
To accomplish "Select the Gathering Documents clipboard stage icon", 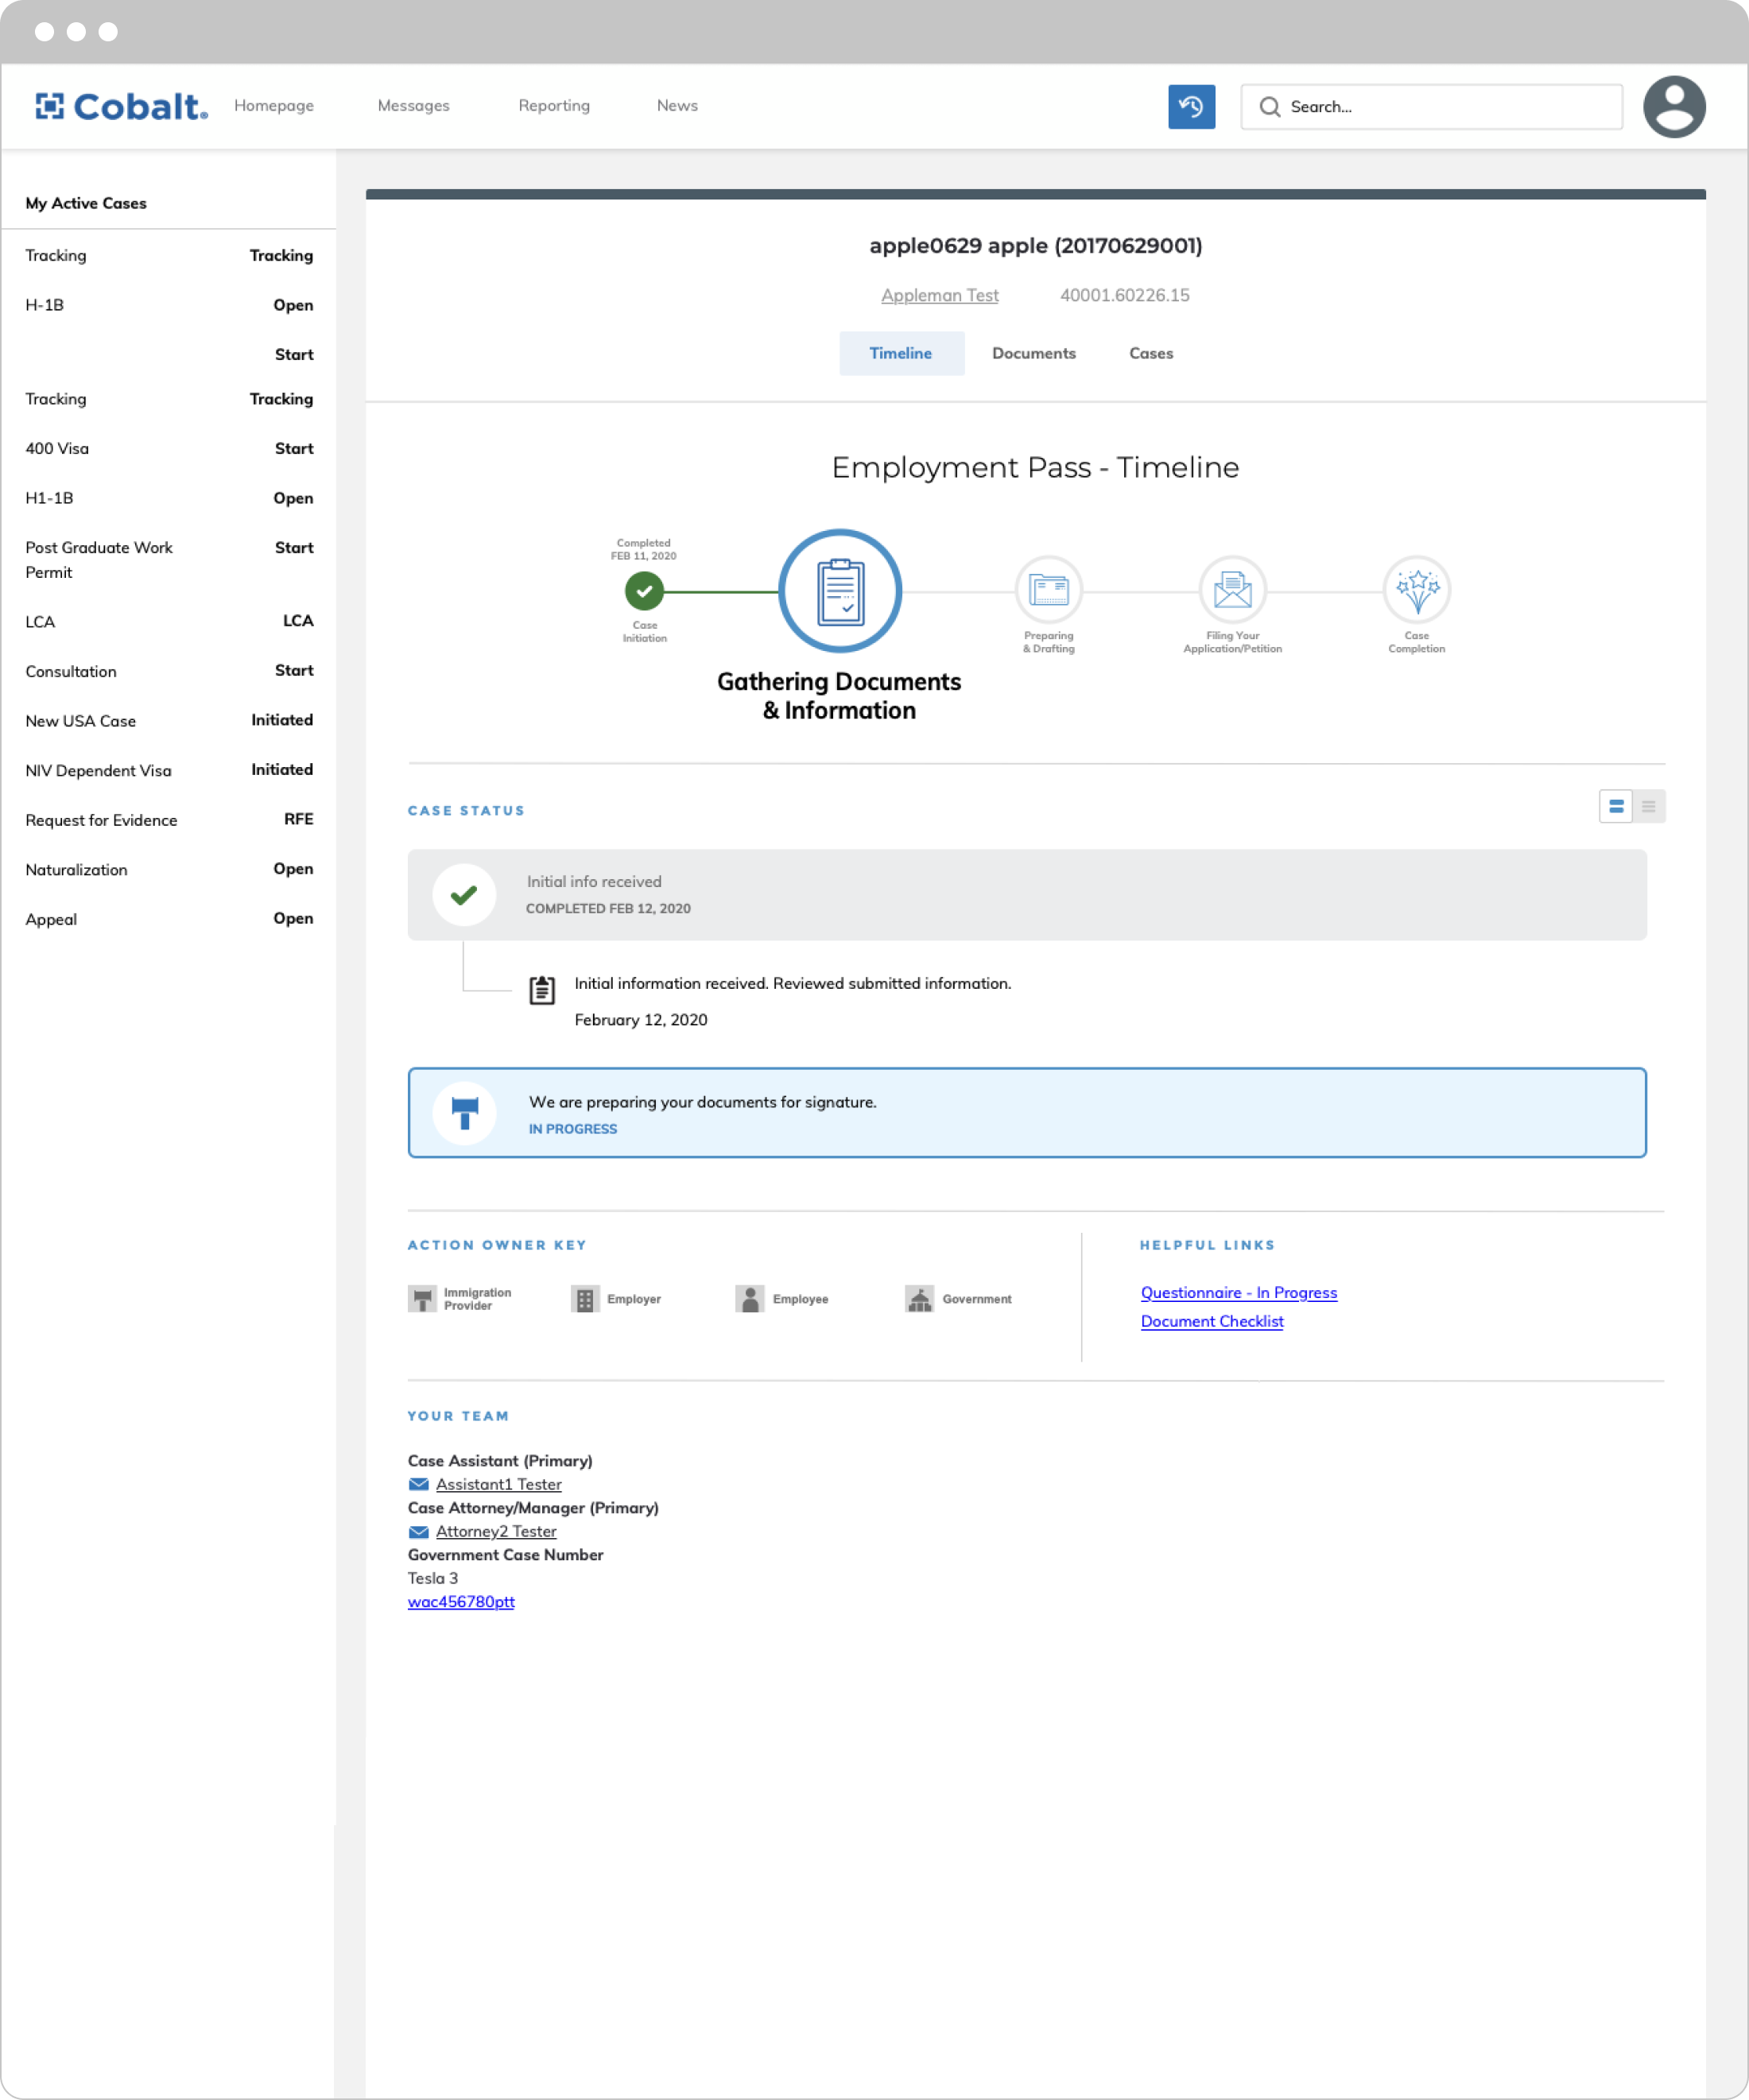I will [x=840, y=591].
